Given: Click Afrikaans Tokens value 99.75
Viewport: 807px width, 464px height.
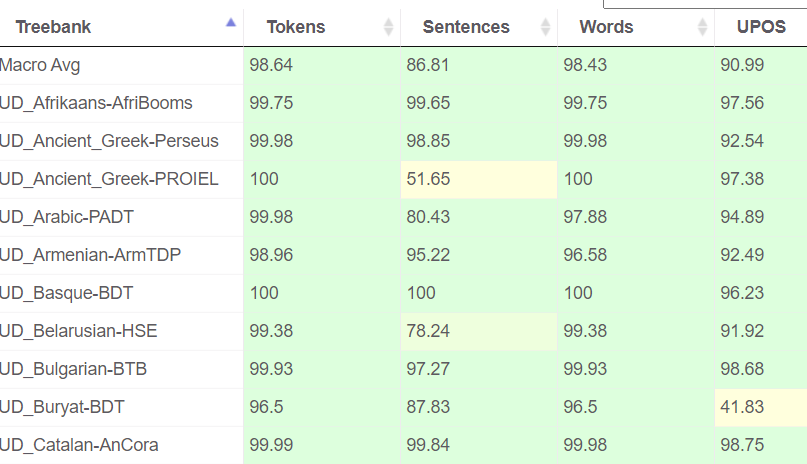Looking at the screenshot, I should click(271, 103).
